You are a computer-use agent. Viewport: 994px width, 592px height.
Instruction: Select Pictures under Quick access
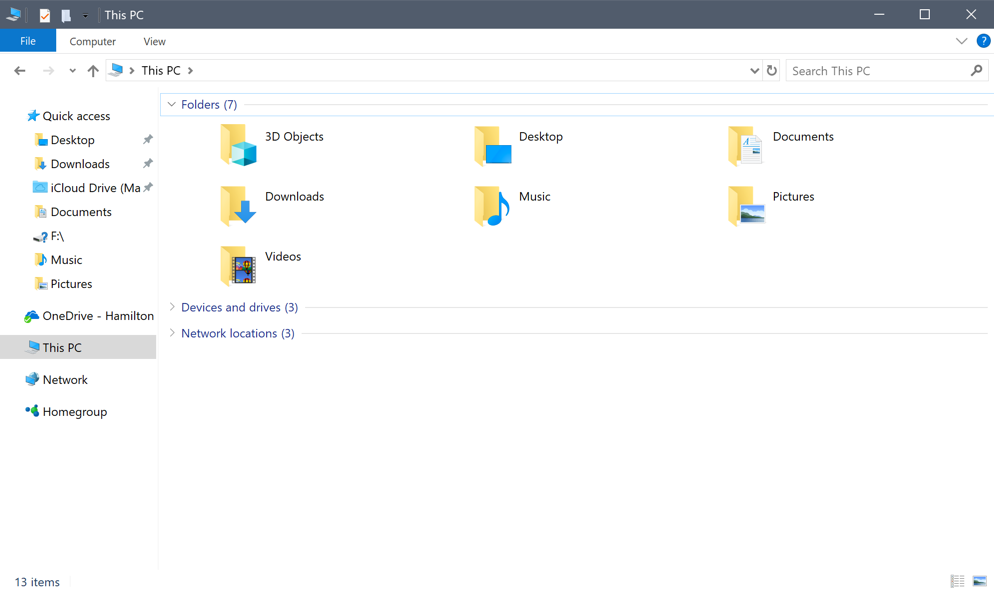click(71, 284)
